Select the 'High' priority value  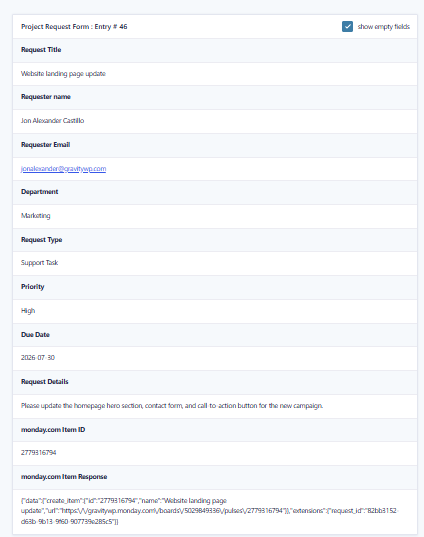coord(28,311)
